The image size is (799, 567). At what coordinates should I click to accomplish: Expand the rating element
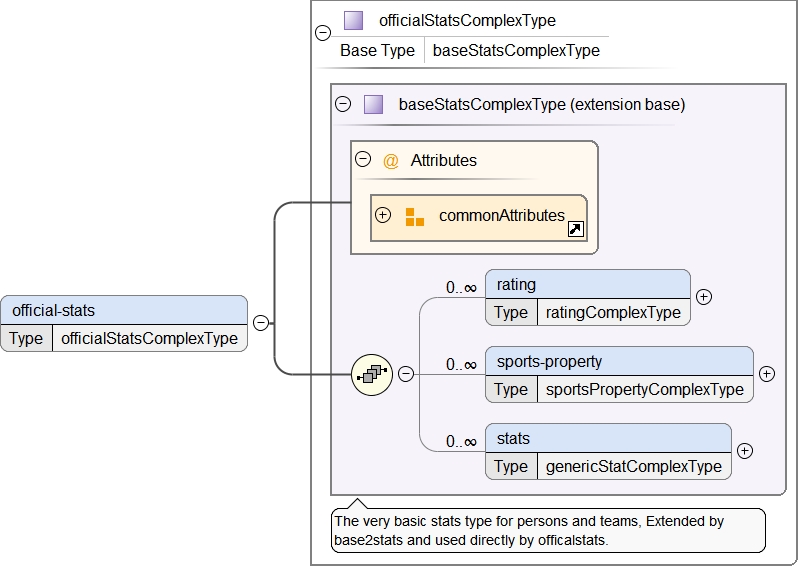703,297
